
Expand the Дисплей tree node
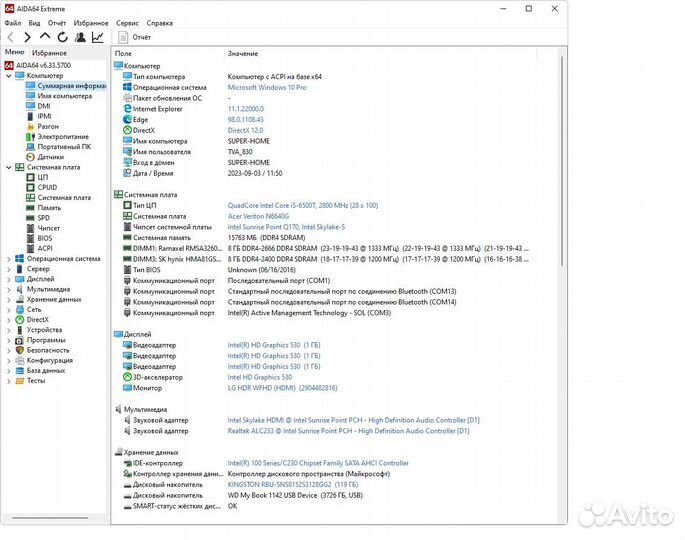tap(9, 279)
